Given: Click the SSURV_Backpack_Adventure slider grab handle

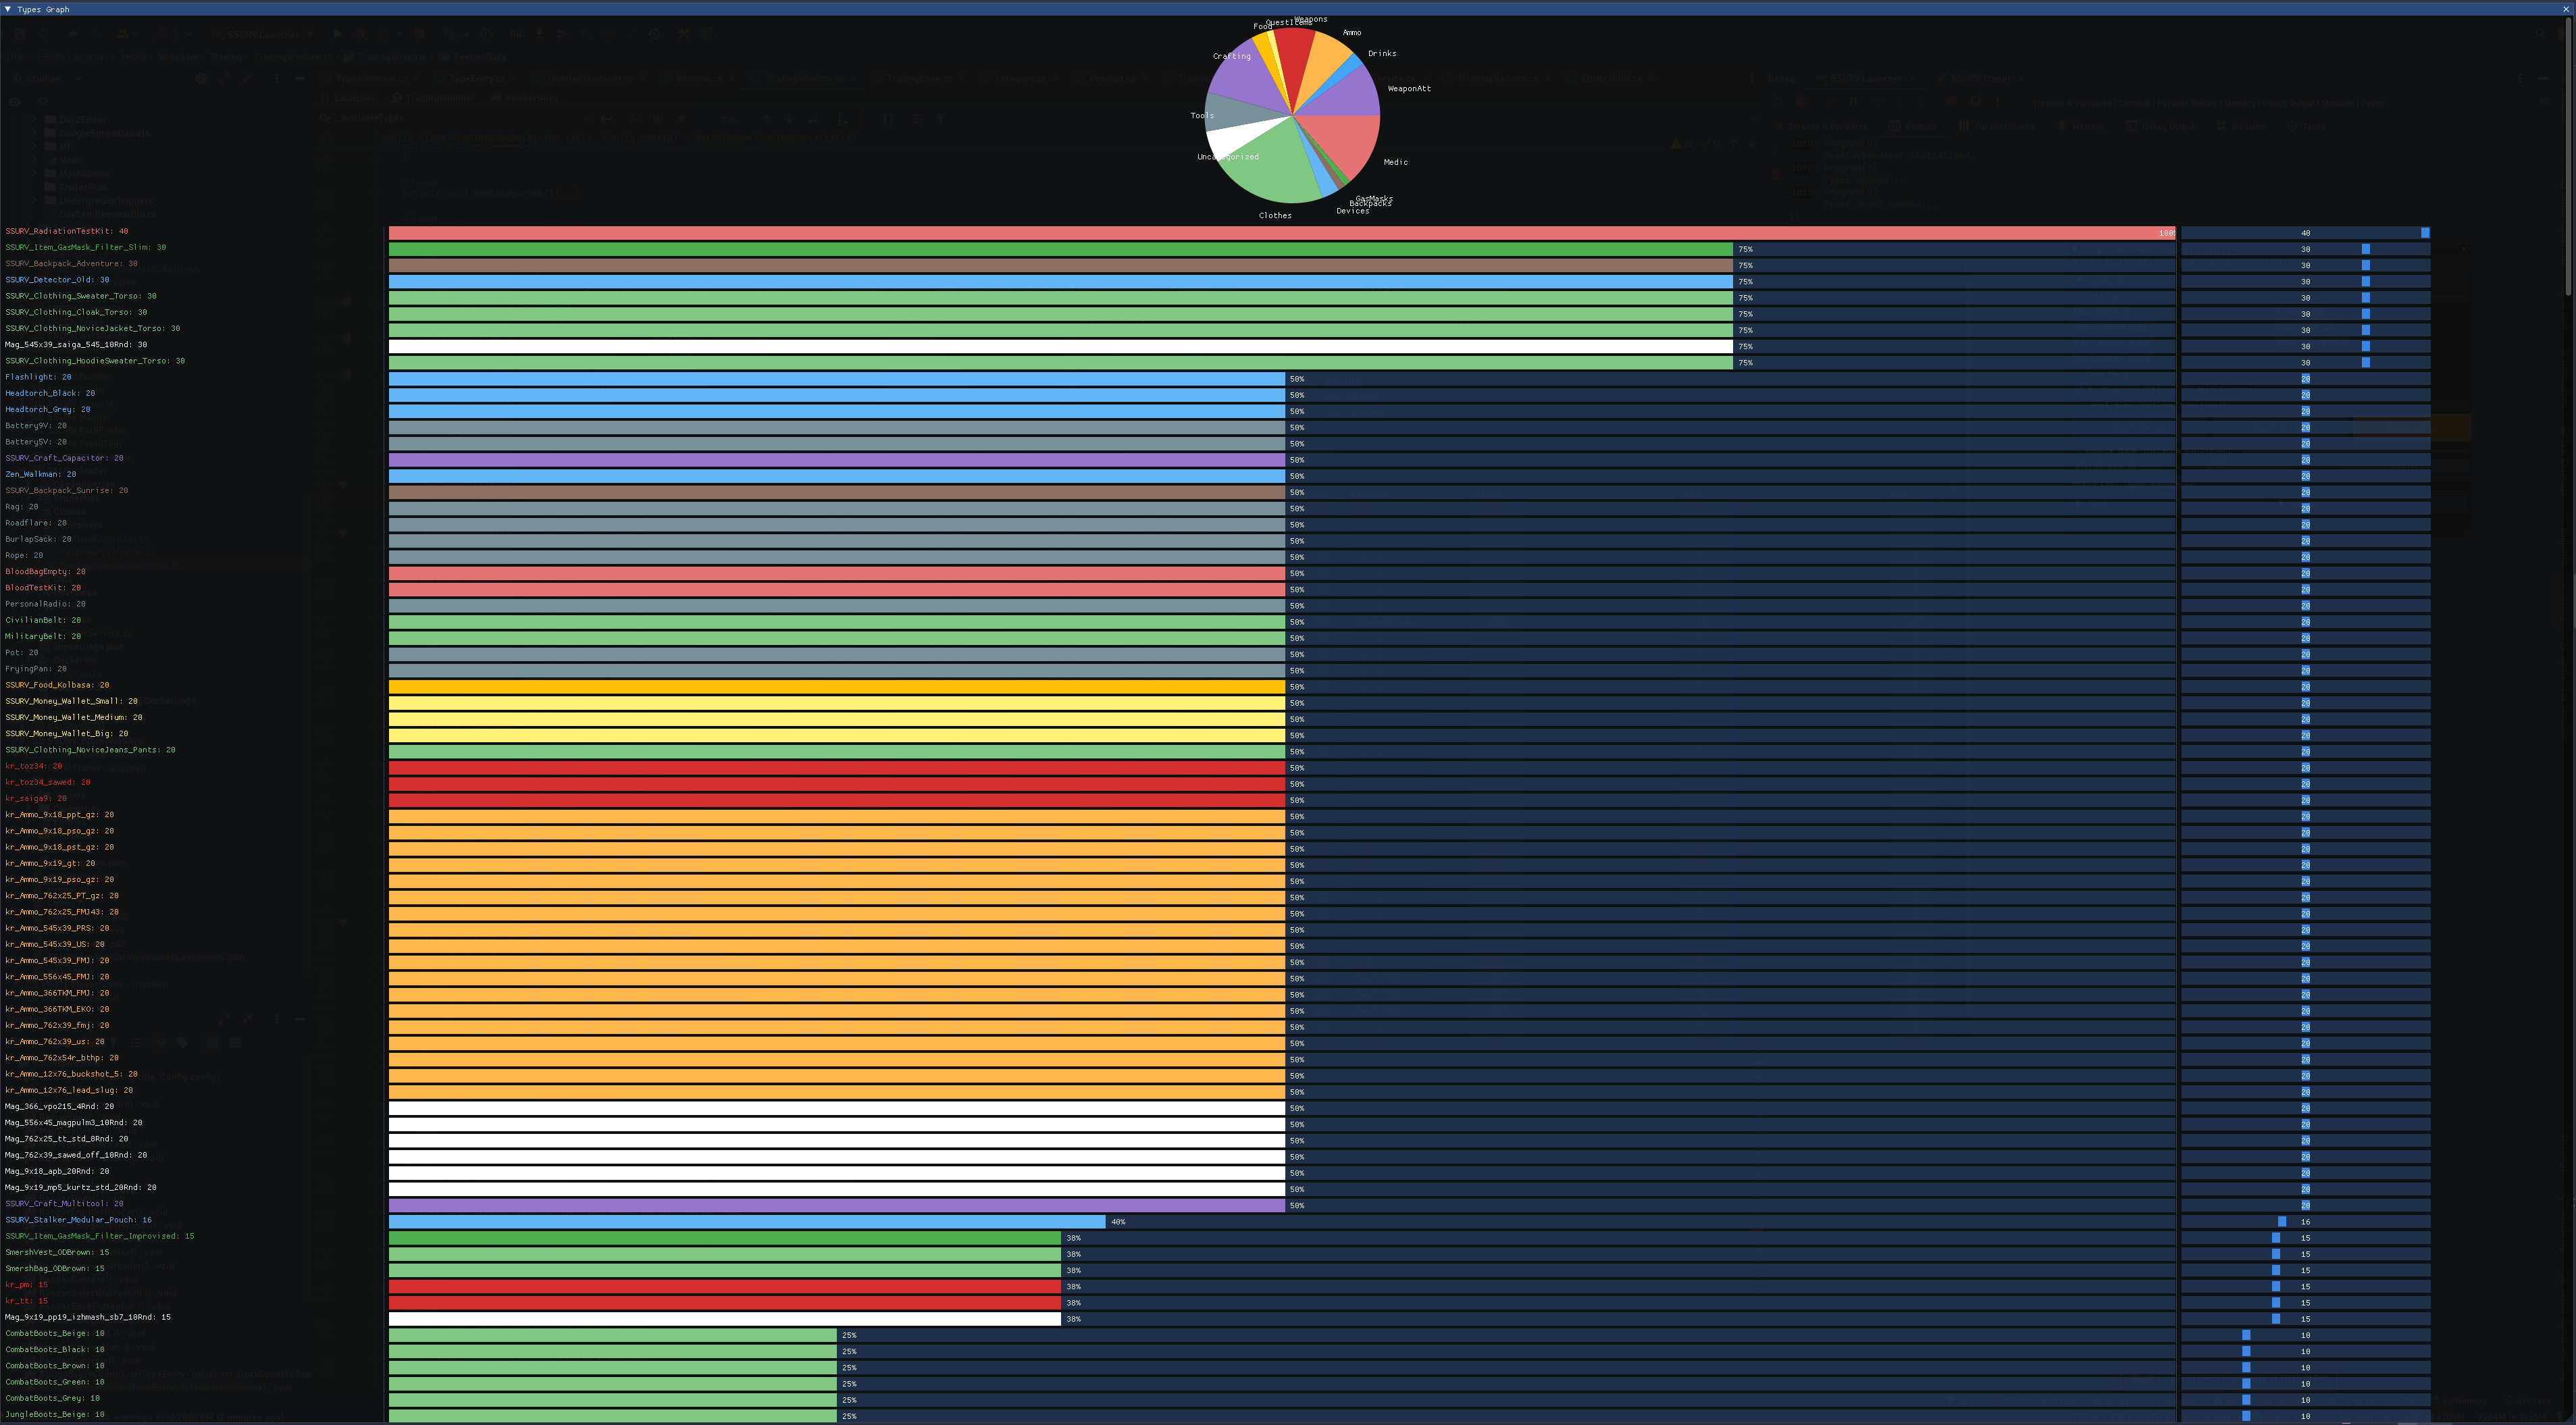Looking at the screenshot, I should coord(2365,266).
